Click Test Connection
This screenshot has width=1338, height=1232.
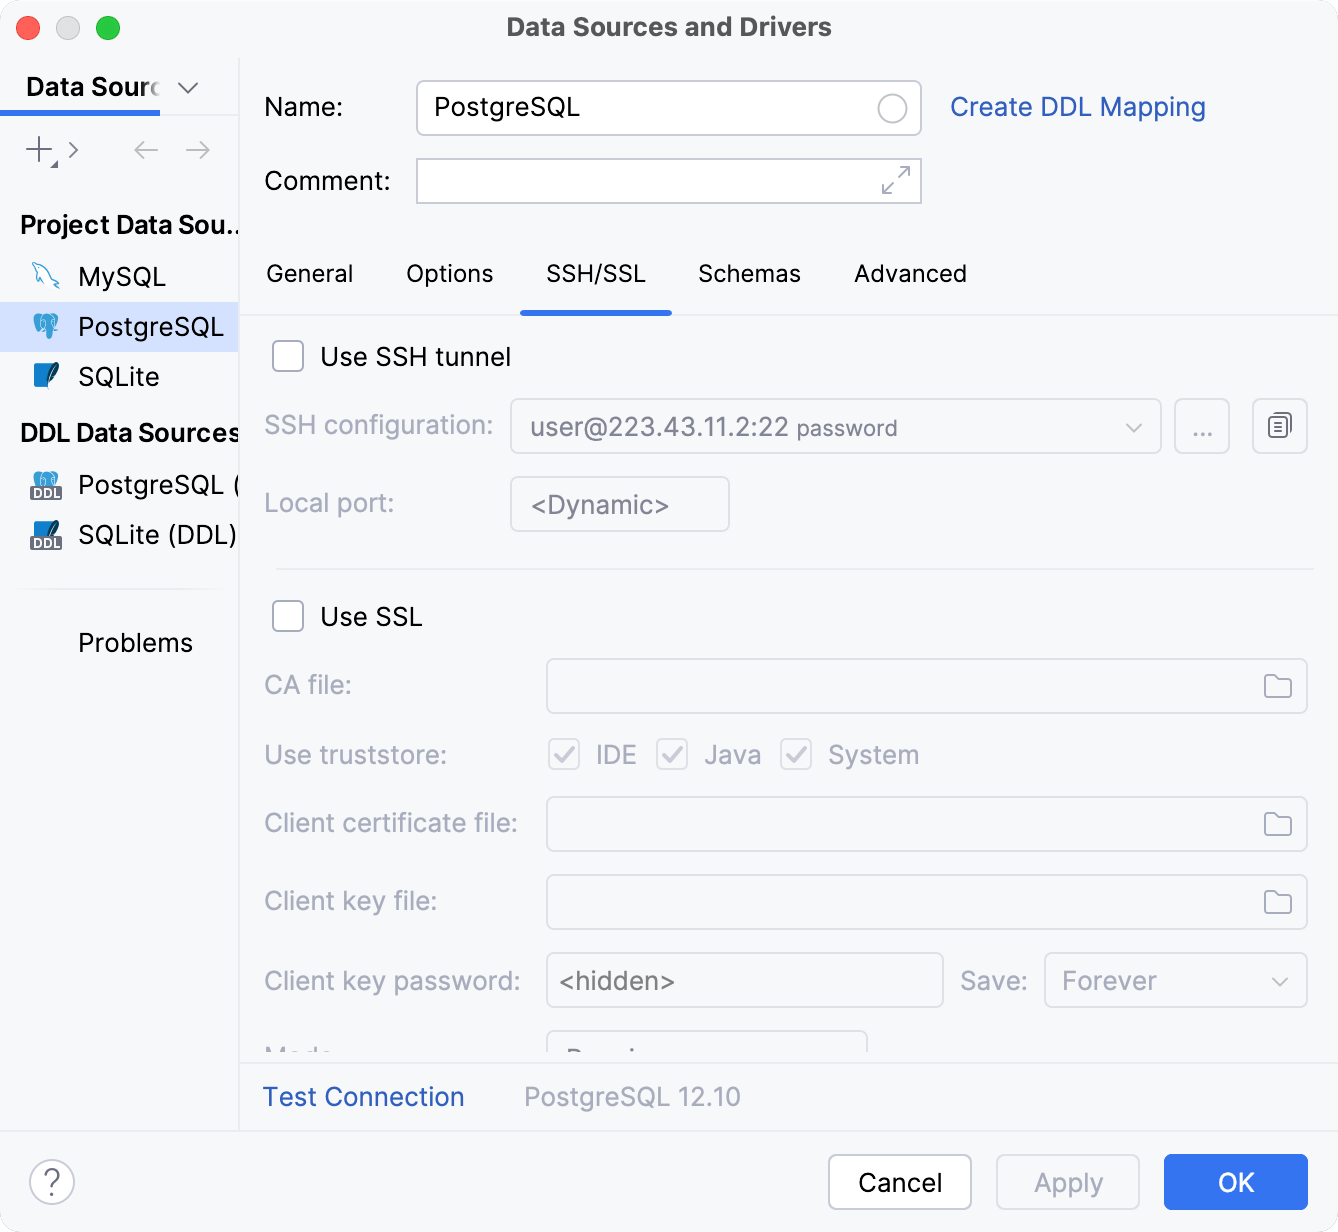363,1096
